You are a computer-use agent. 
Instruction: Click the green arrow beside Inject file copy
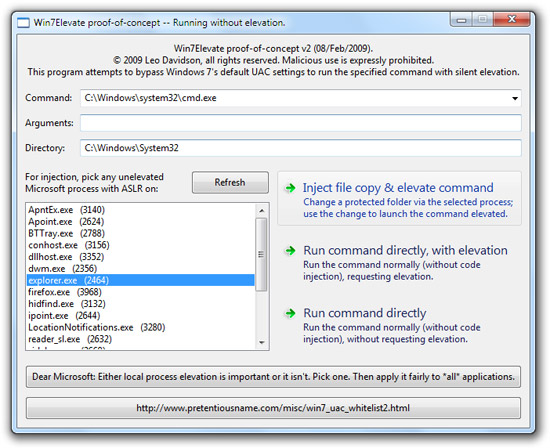click(290, 188)
